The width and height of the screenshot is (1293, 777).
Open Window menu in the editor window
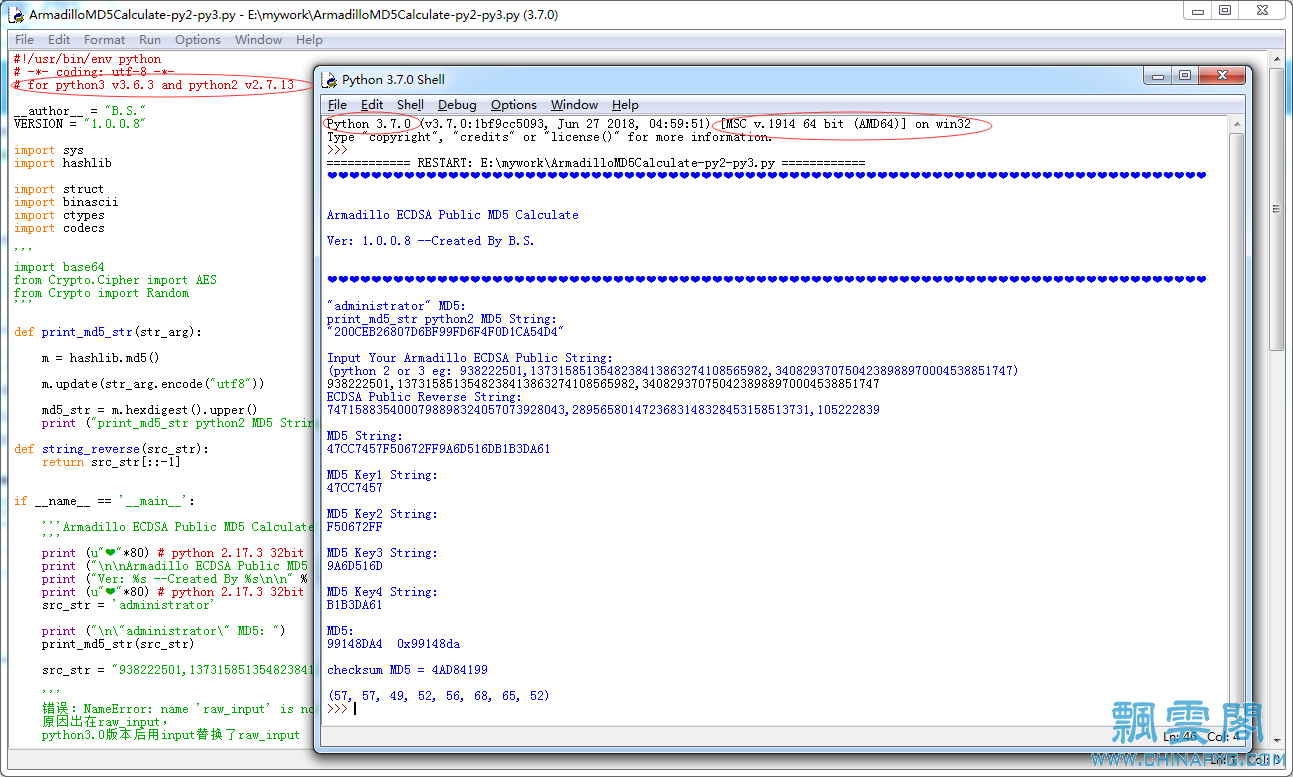click(259, 40)
